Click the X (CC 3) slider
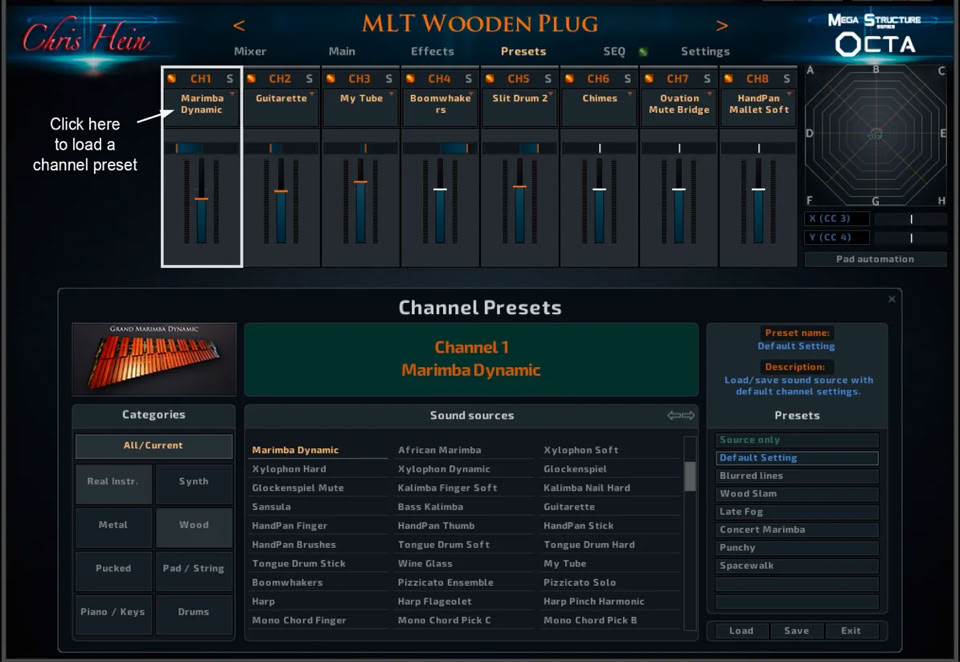Viewport: 960px width, 662px height. [x=911, y=219]
